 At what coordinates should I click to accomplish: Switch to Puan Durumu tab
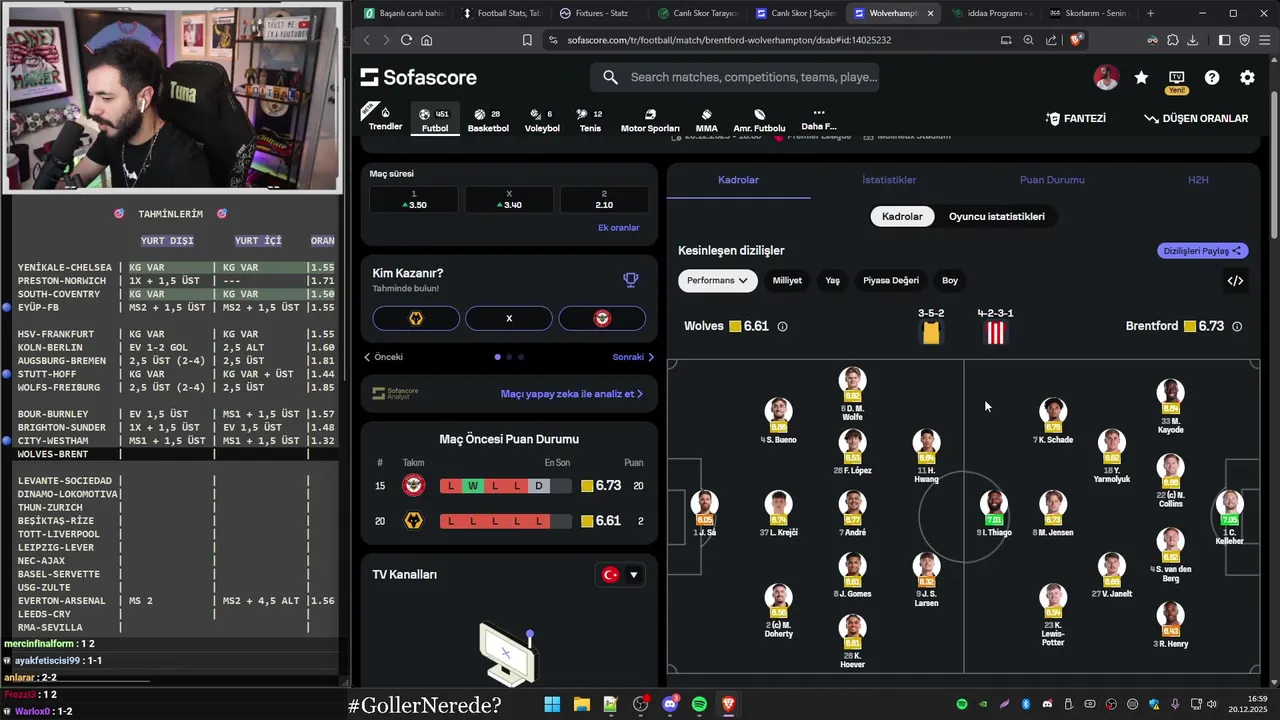tap(1052, 180)
